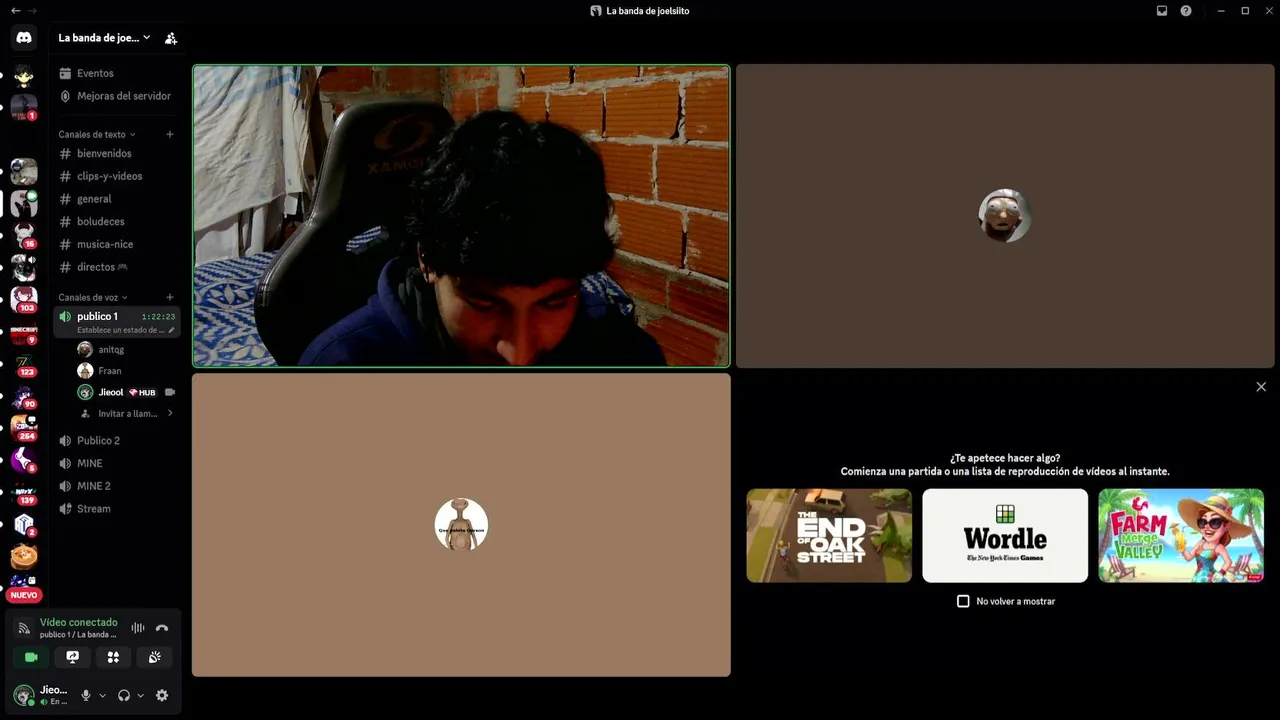The image size is (1280, 720).
Task: Collapse the Canales de texto category
Action: 96,134
